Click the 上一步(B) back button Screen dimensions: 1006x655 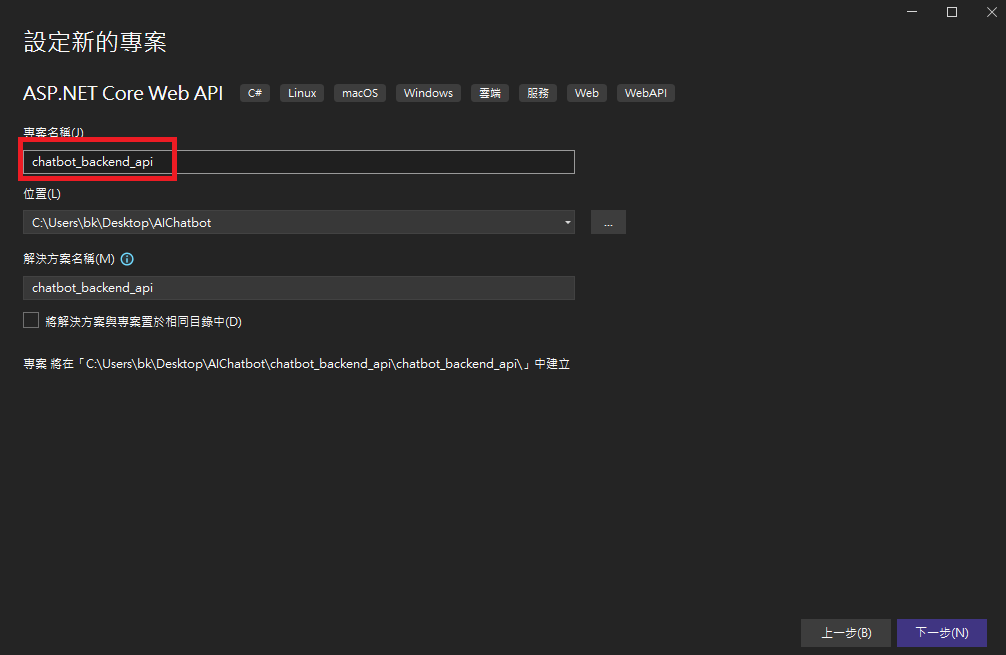[x=846, y=633]
